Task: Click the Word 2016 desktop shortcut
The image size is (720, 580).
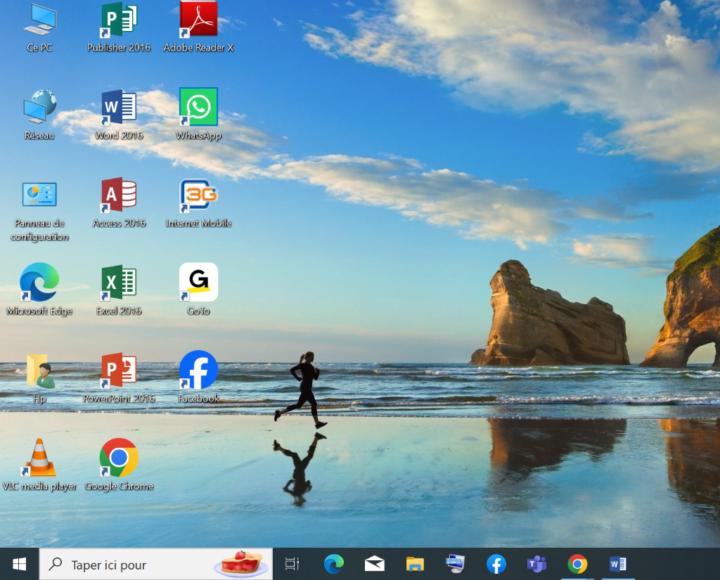Action: click(x=118, y=107)
